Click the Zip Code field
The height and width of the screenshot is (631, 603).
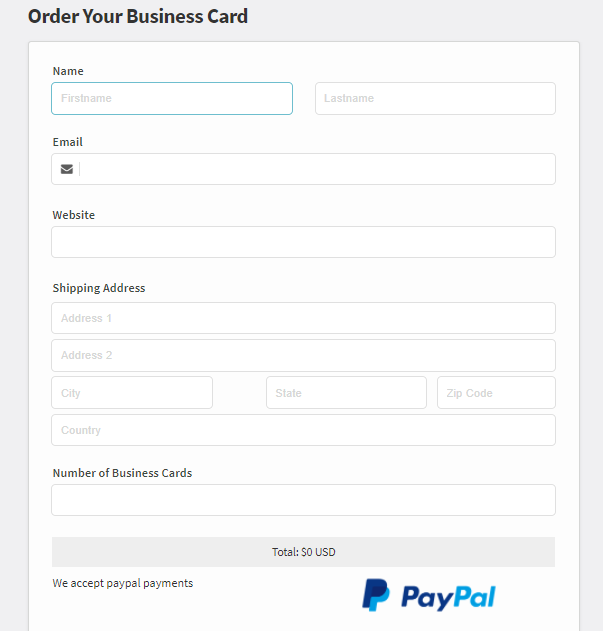[x=496, y=392]
